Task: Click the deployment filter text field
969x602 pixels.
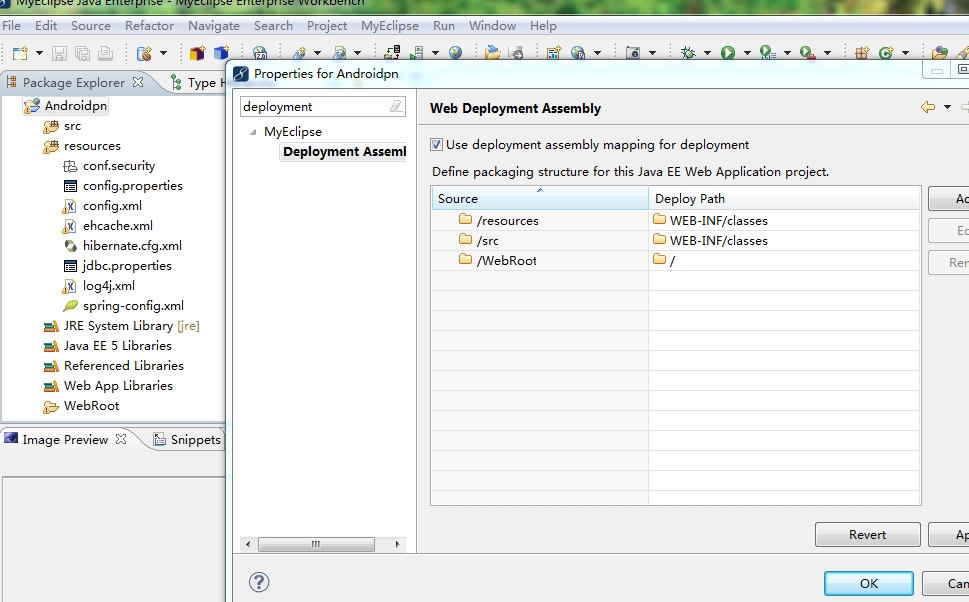Action: point(315,106)
